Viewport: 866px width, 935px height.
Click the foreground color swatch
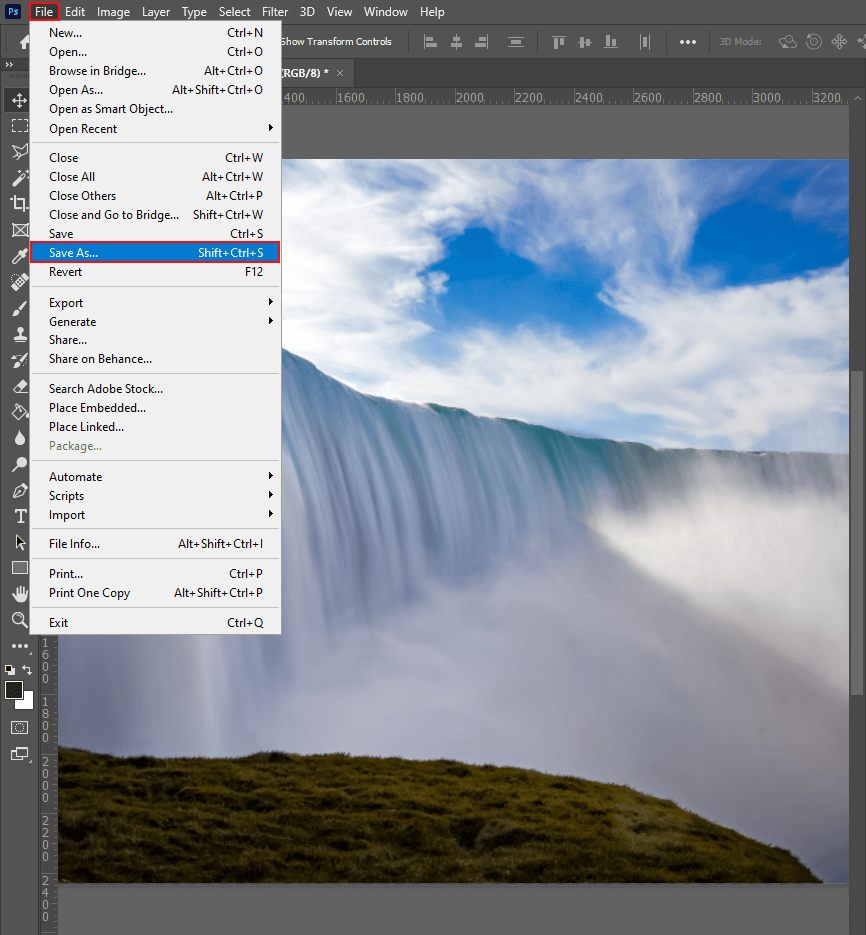click(x=14, y=690)
